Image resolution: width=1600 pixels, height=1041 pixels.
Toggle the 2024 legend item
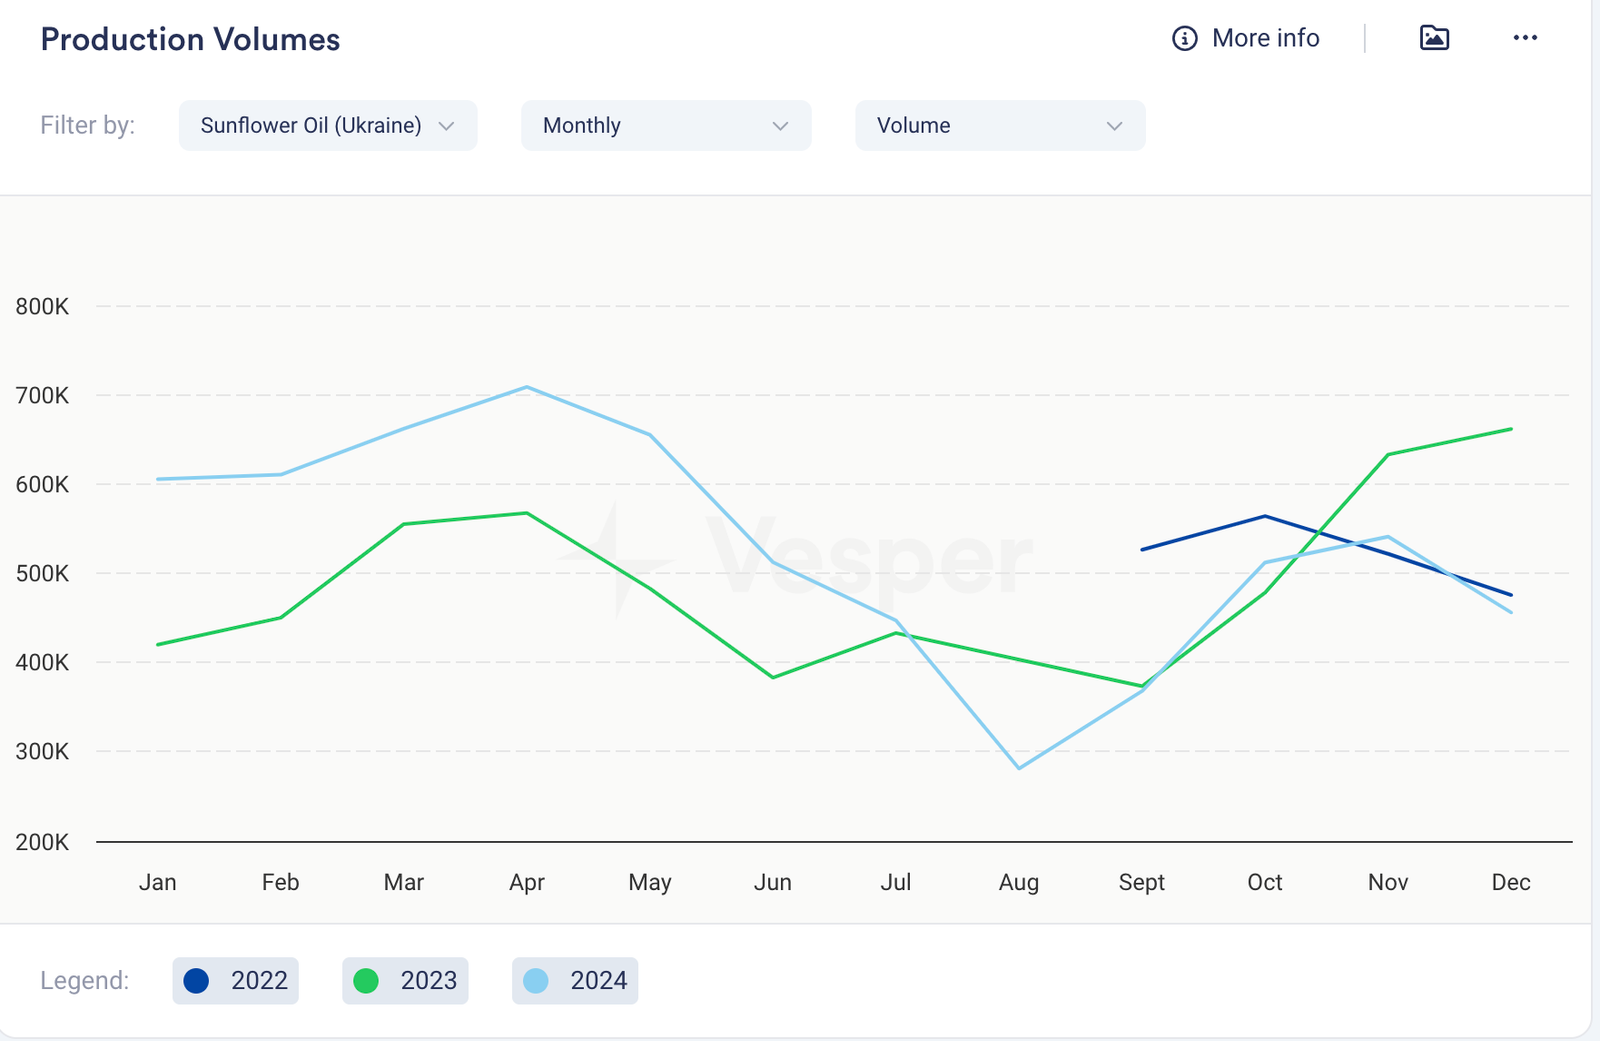point(575,980)
